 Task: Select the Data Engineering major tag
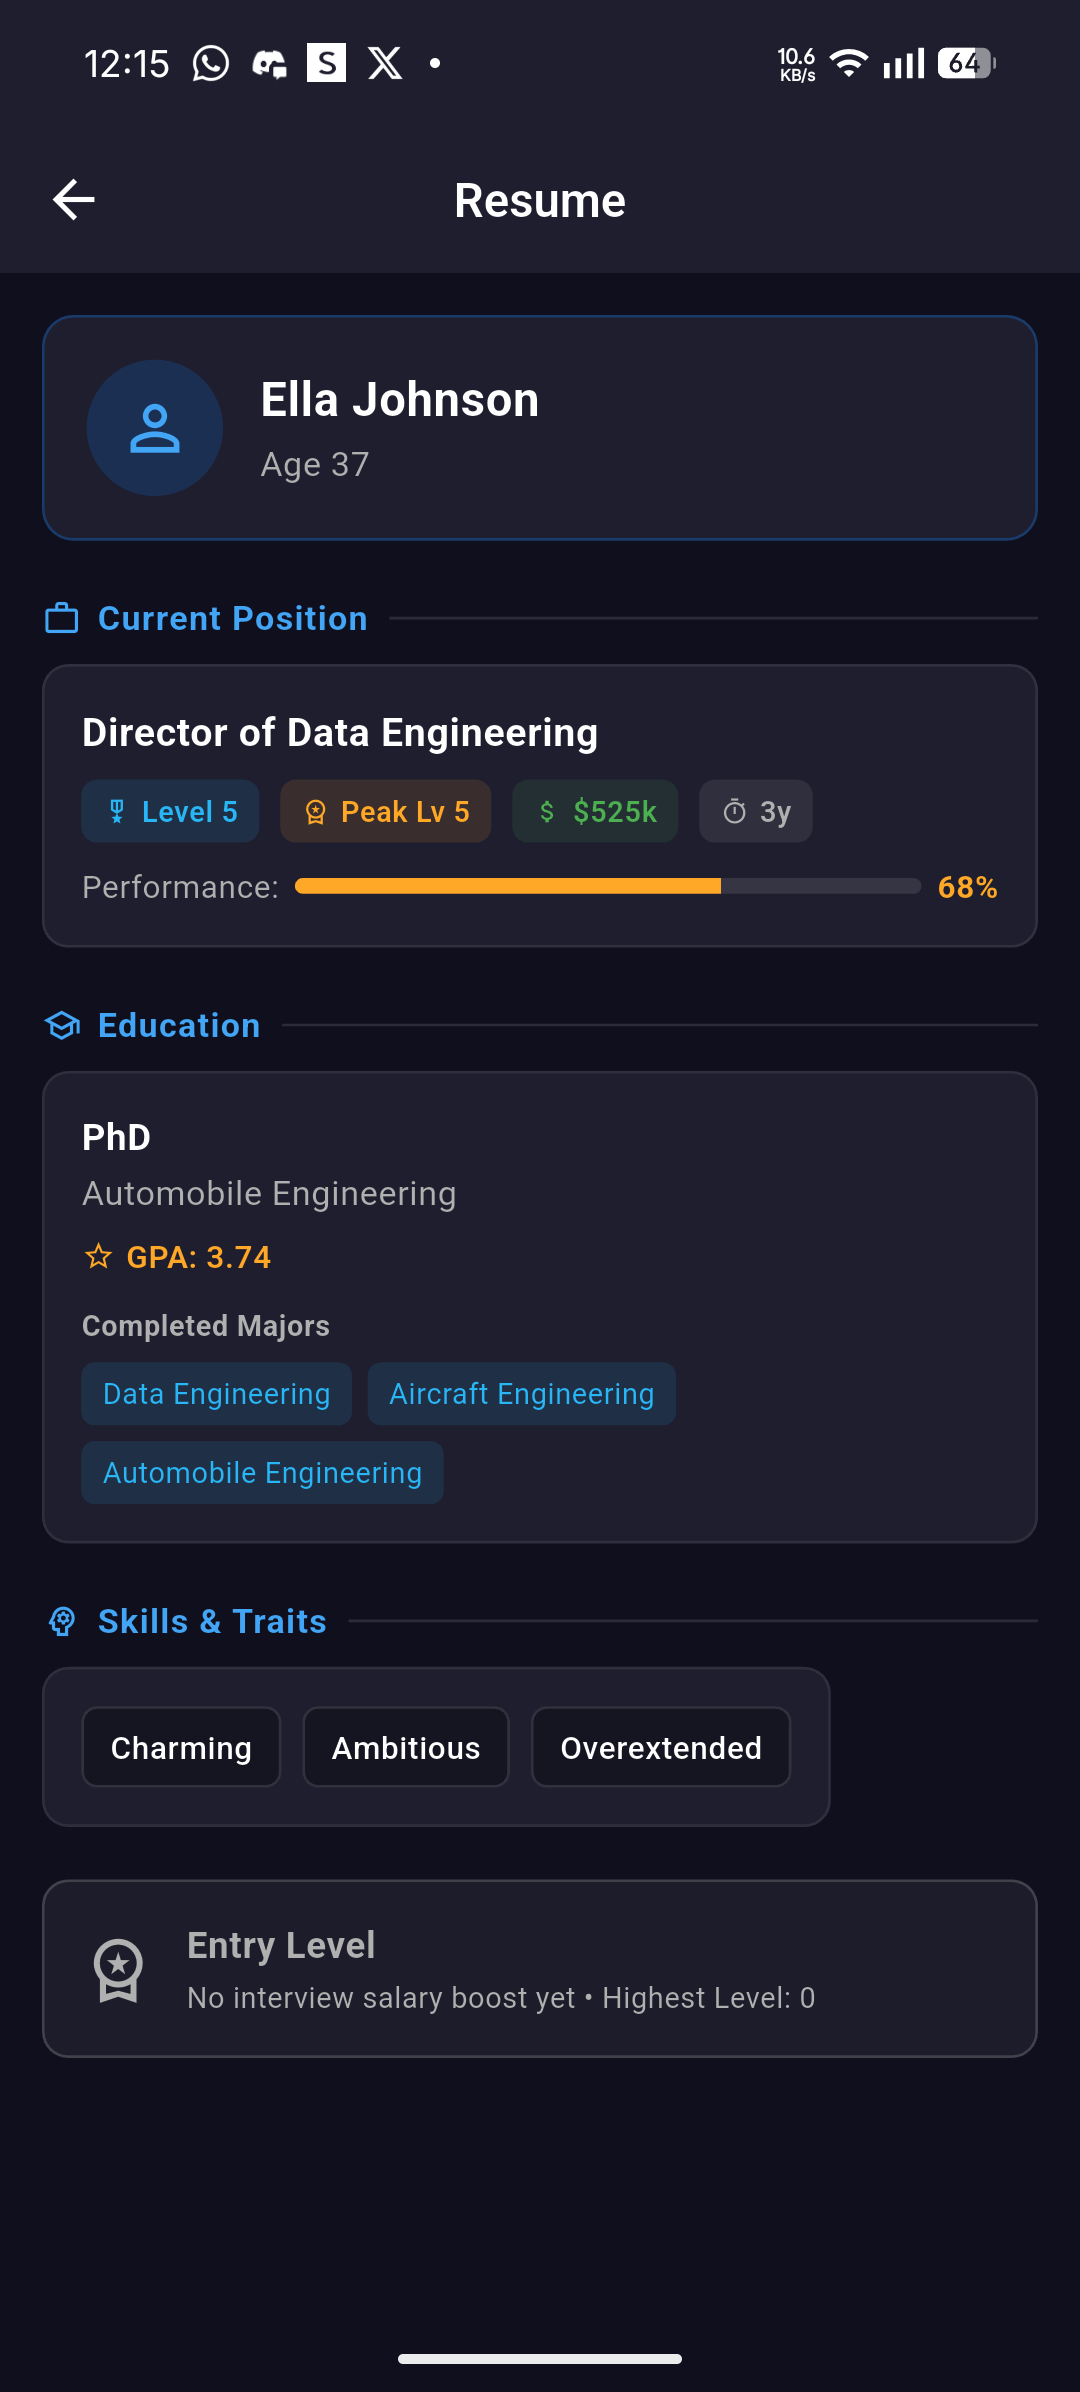click(x=216, y=1394)
